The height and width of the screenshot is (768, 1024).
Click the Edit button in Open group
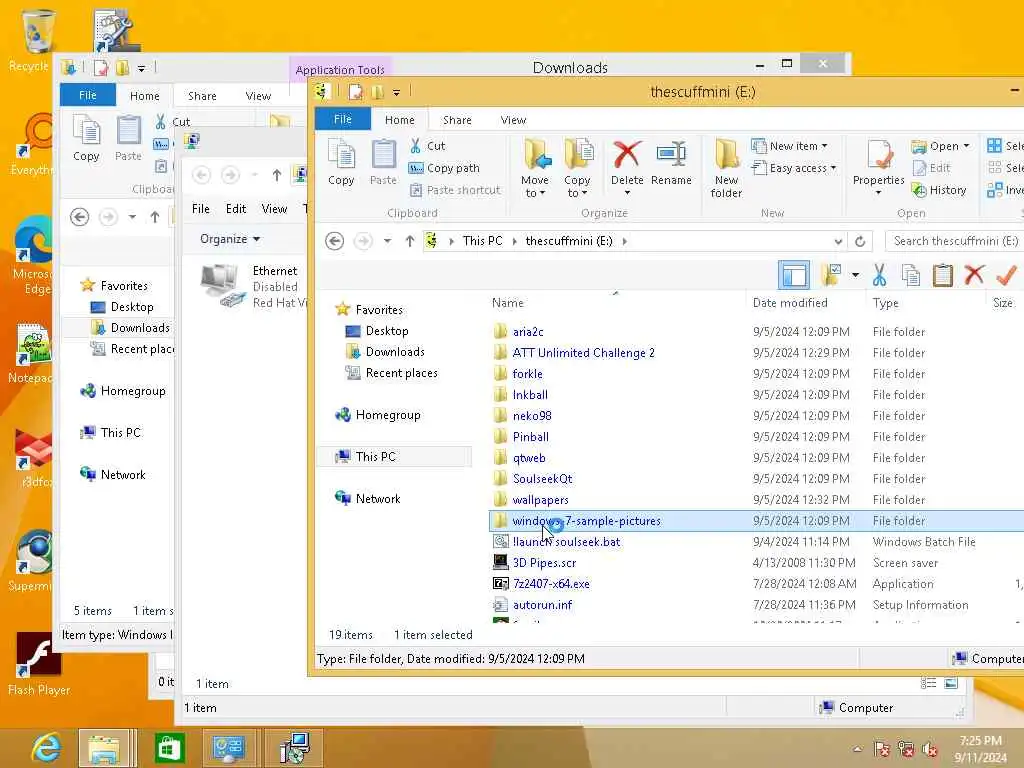932,168
